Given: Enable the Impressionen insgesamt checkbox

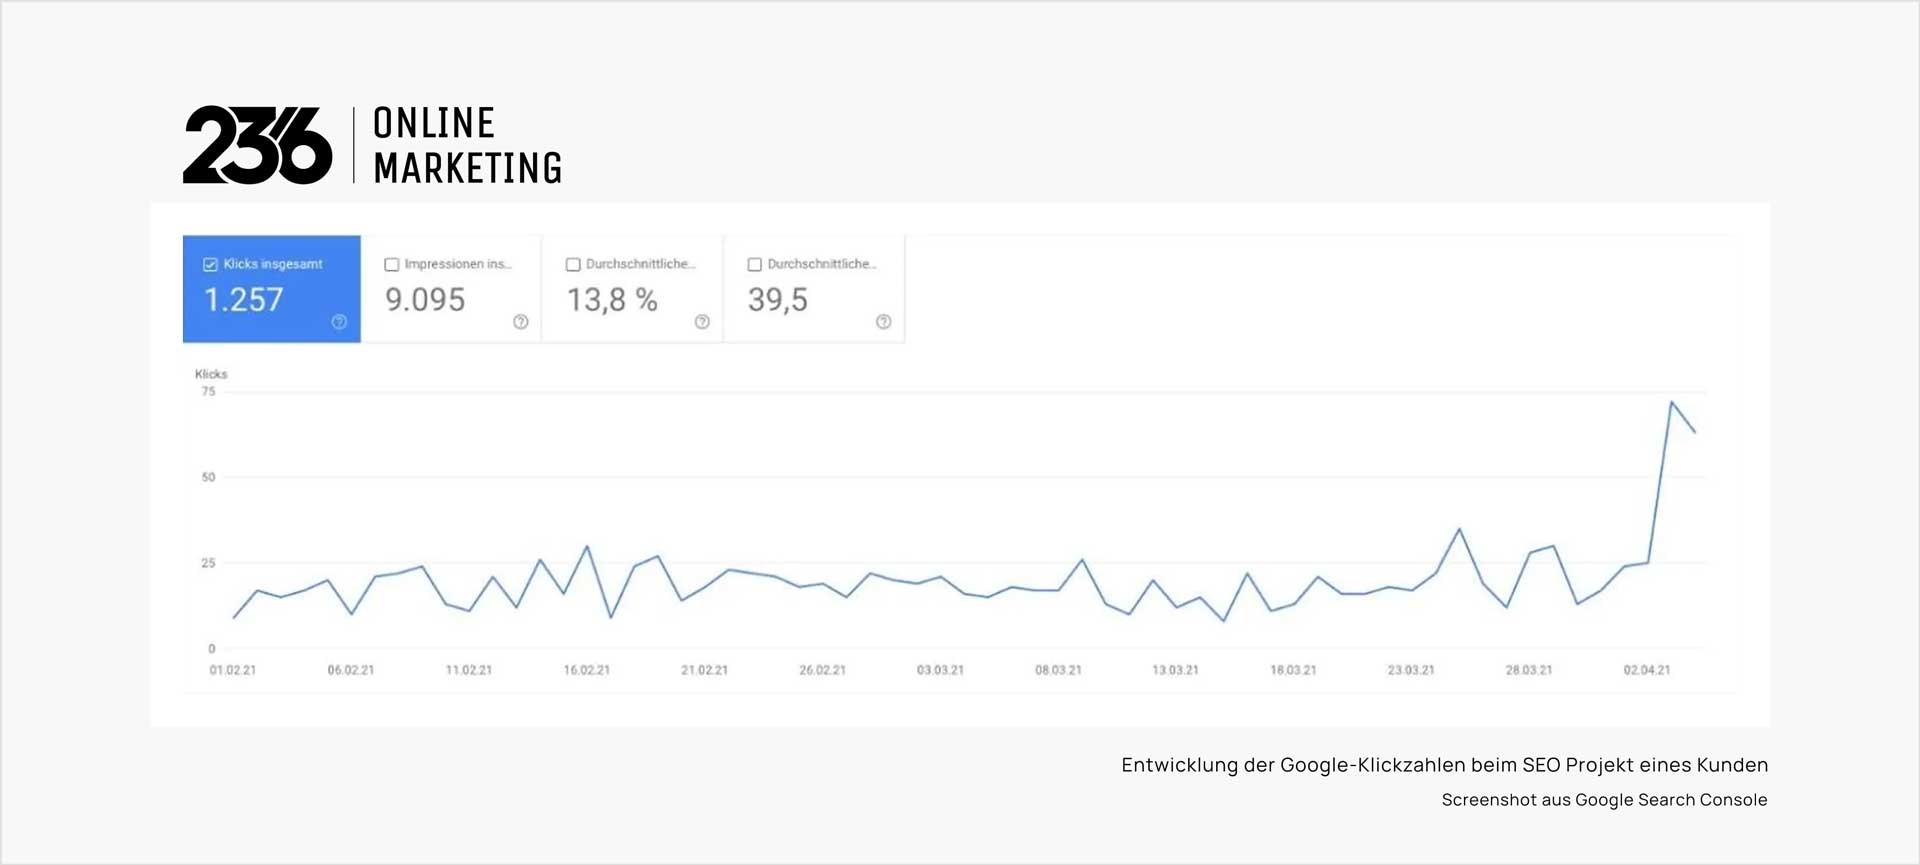Looking at the screenshot, I should click(391, 263).
